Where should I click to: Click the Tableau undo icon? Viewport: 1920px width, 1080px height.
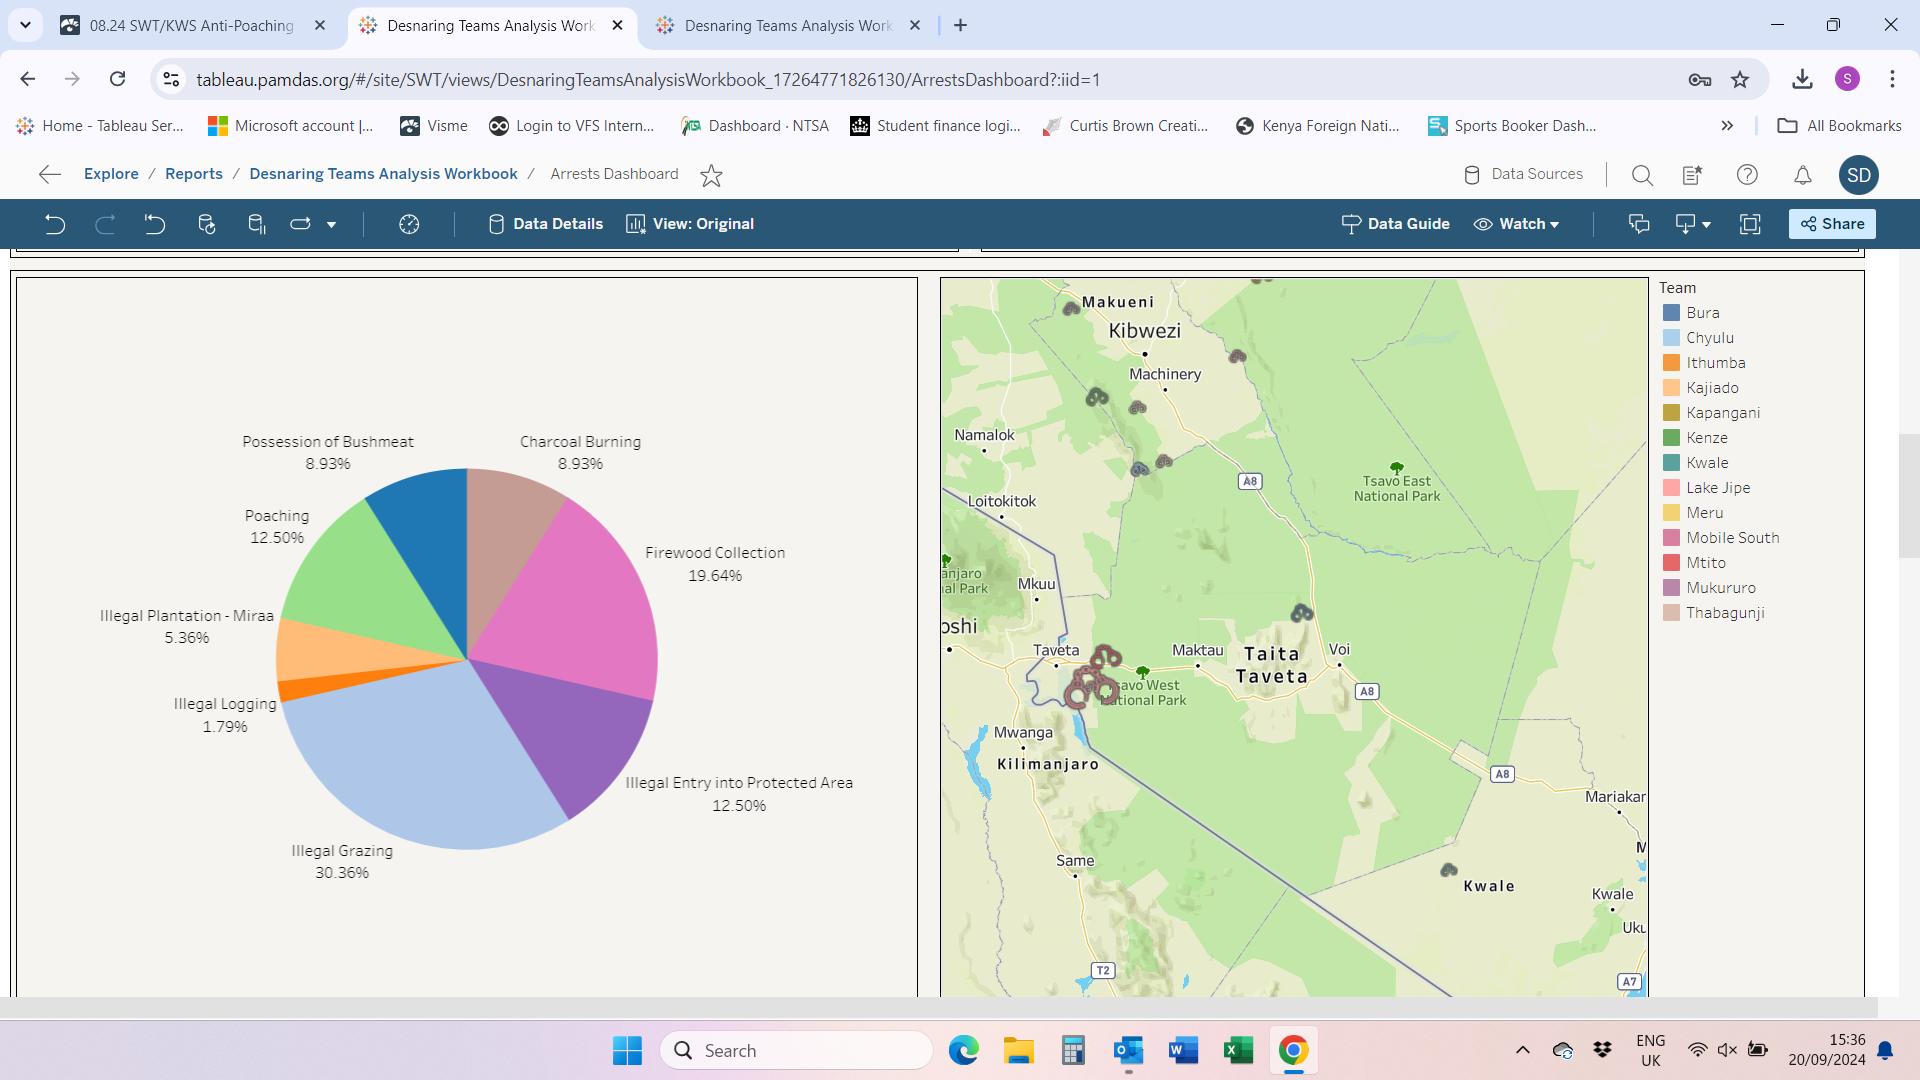pyautogui.click(x=55, y=224)
